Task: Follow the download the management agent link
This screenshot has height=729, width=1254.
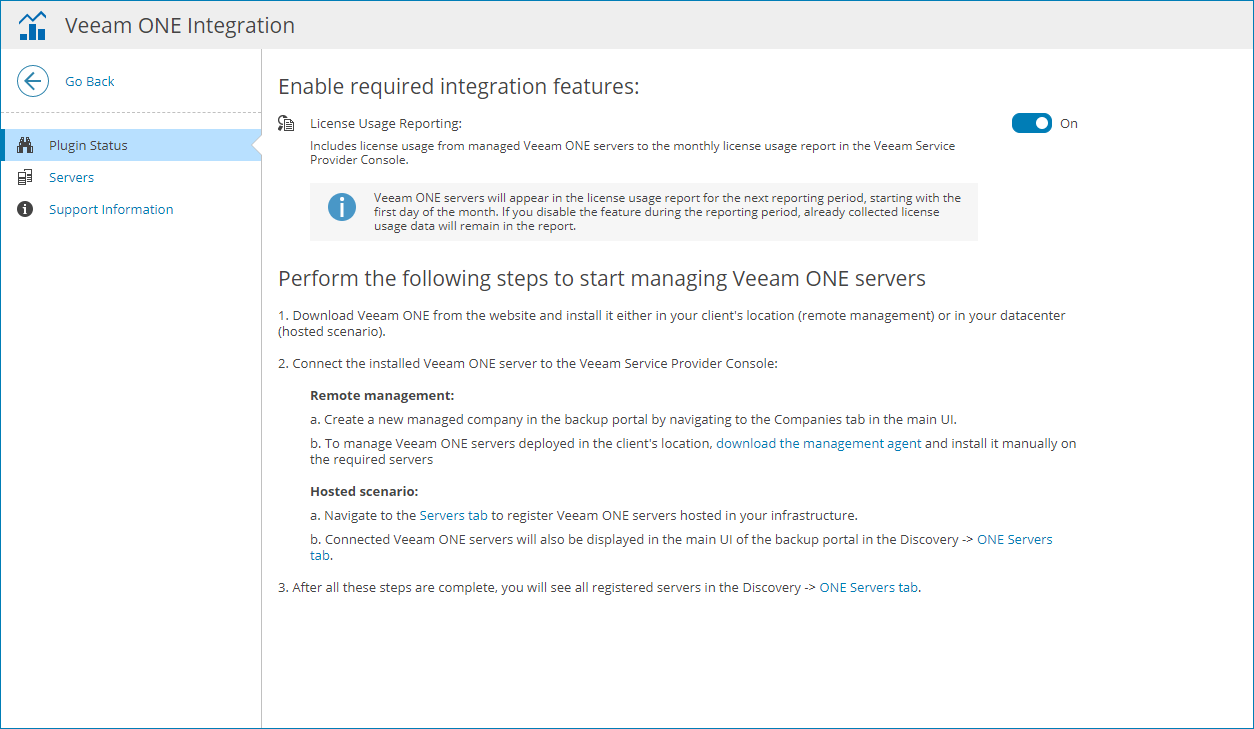Action: [x=818, y=444]
